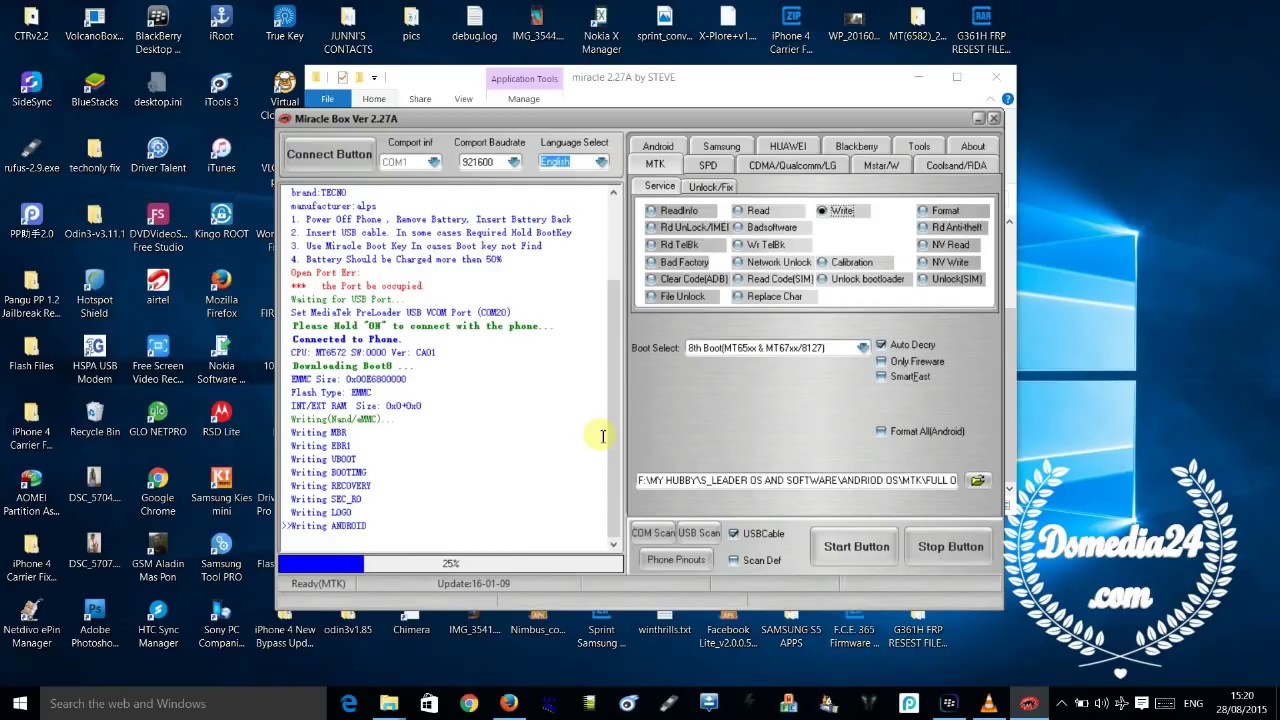1280x720 pixels.
Task: Switch to the Samsung tab
Action: [722, 146]
